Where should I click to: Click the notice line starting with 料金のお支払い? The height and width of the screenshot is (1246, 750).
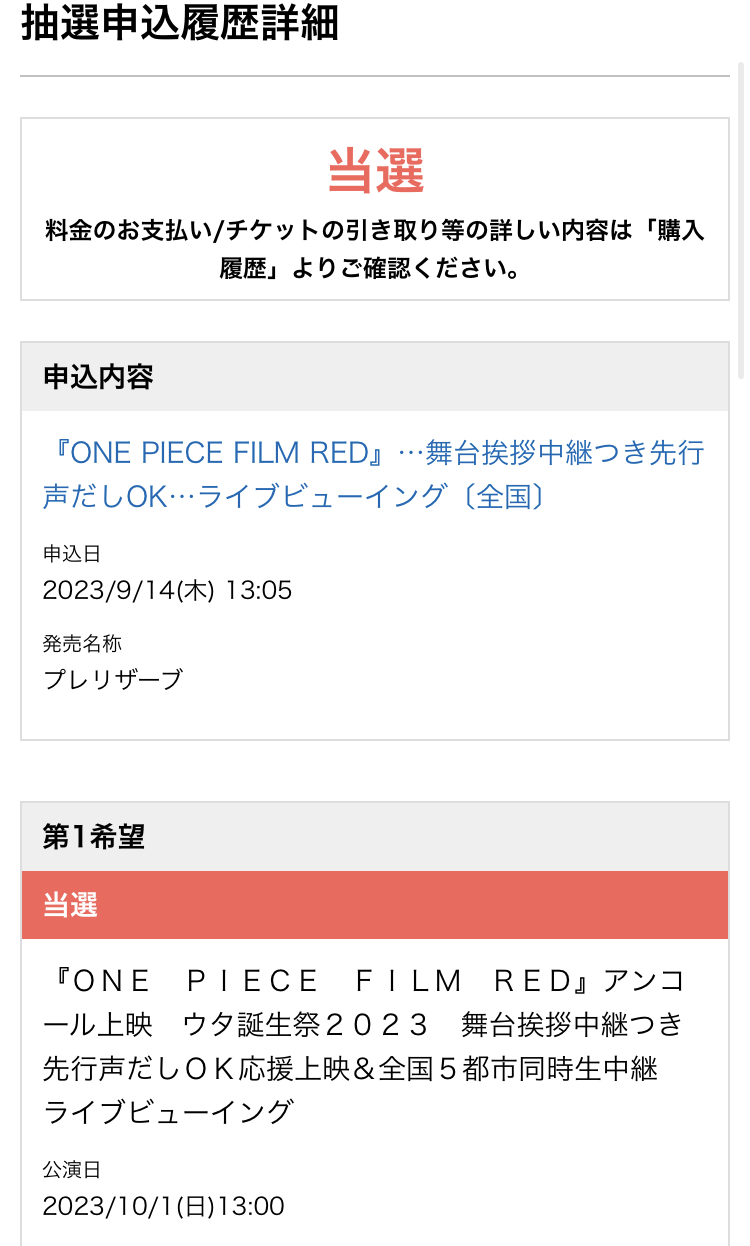pos(375,231)
